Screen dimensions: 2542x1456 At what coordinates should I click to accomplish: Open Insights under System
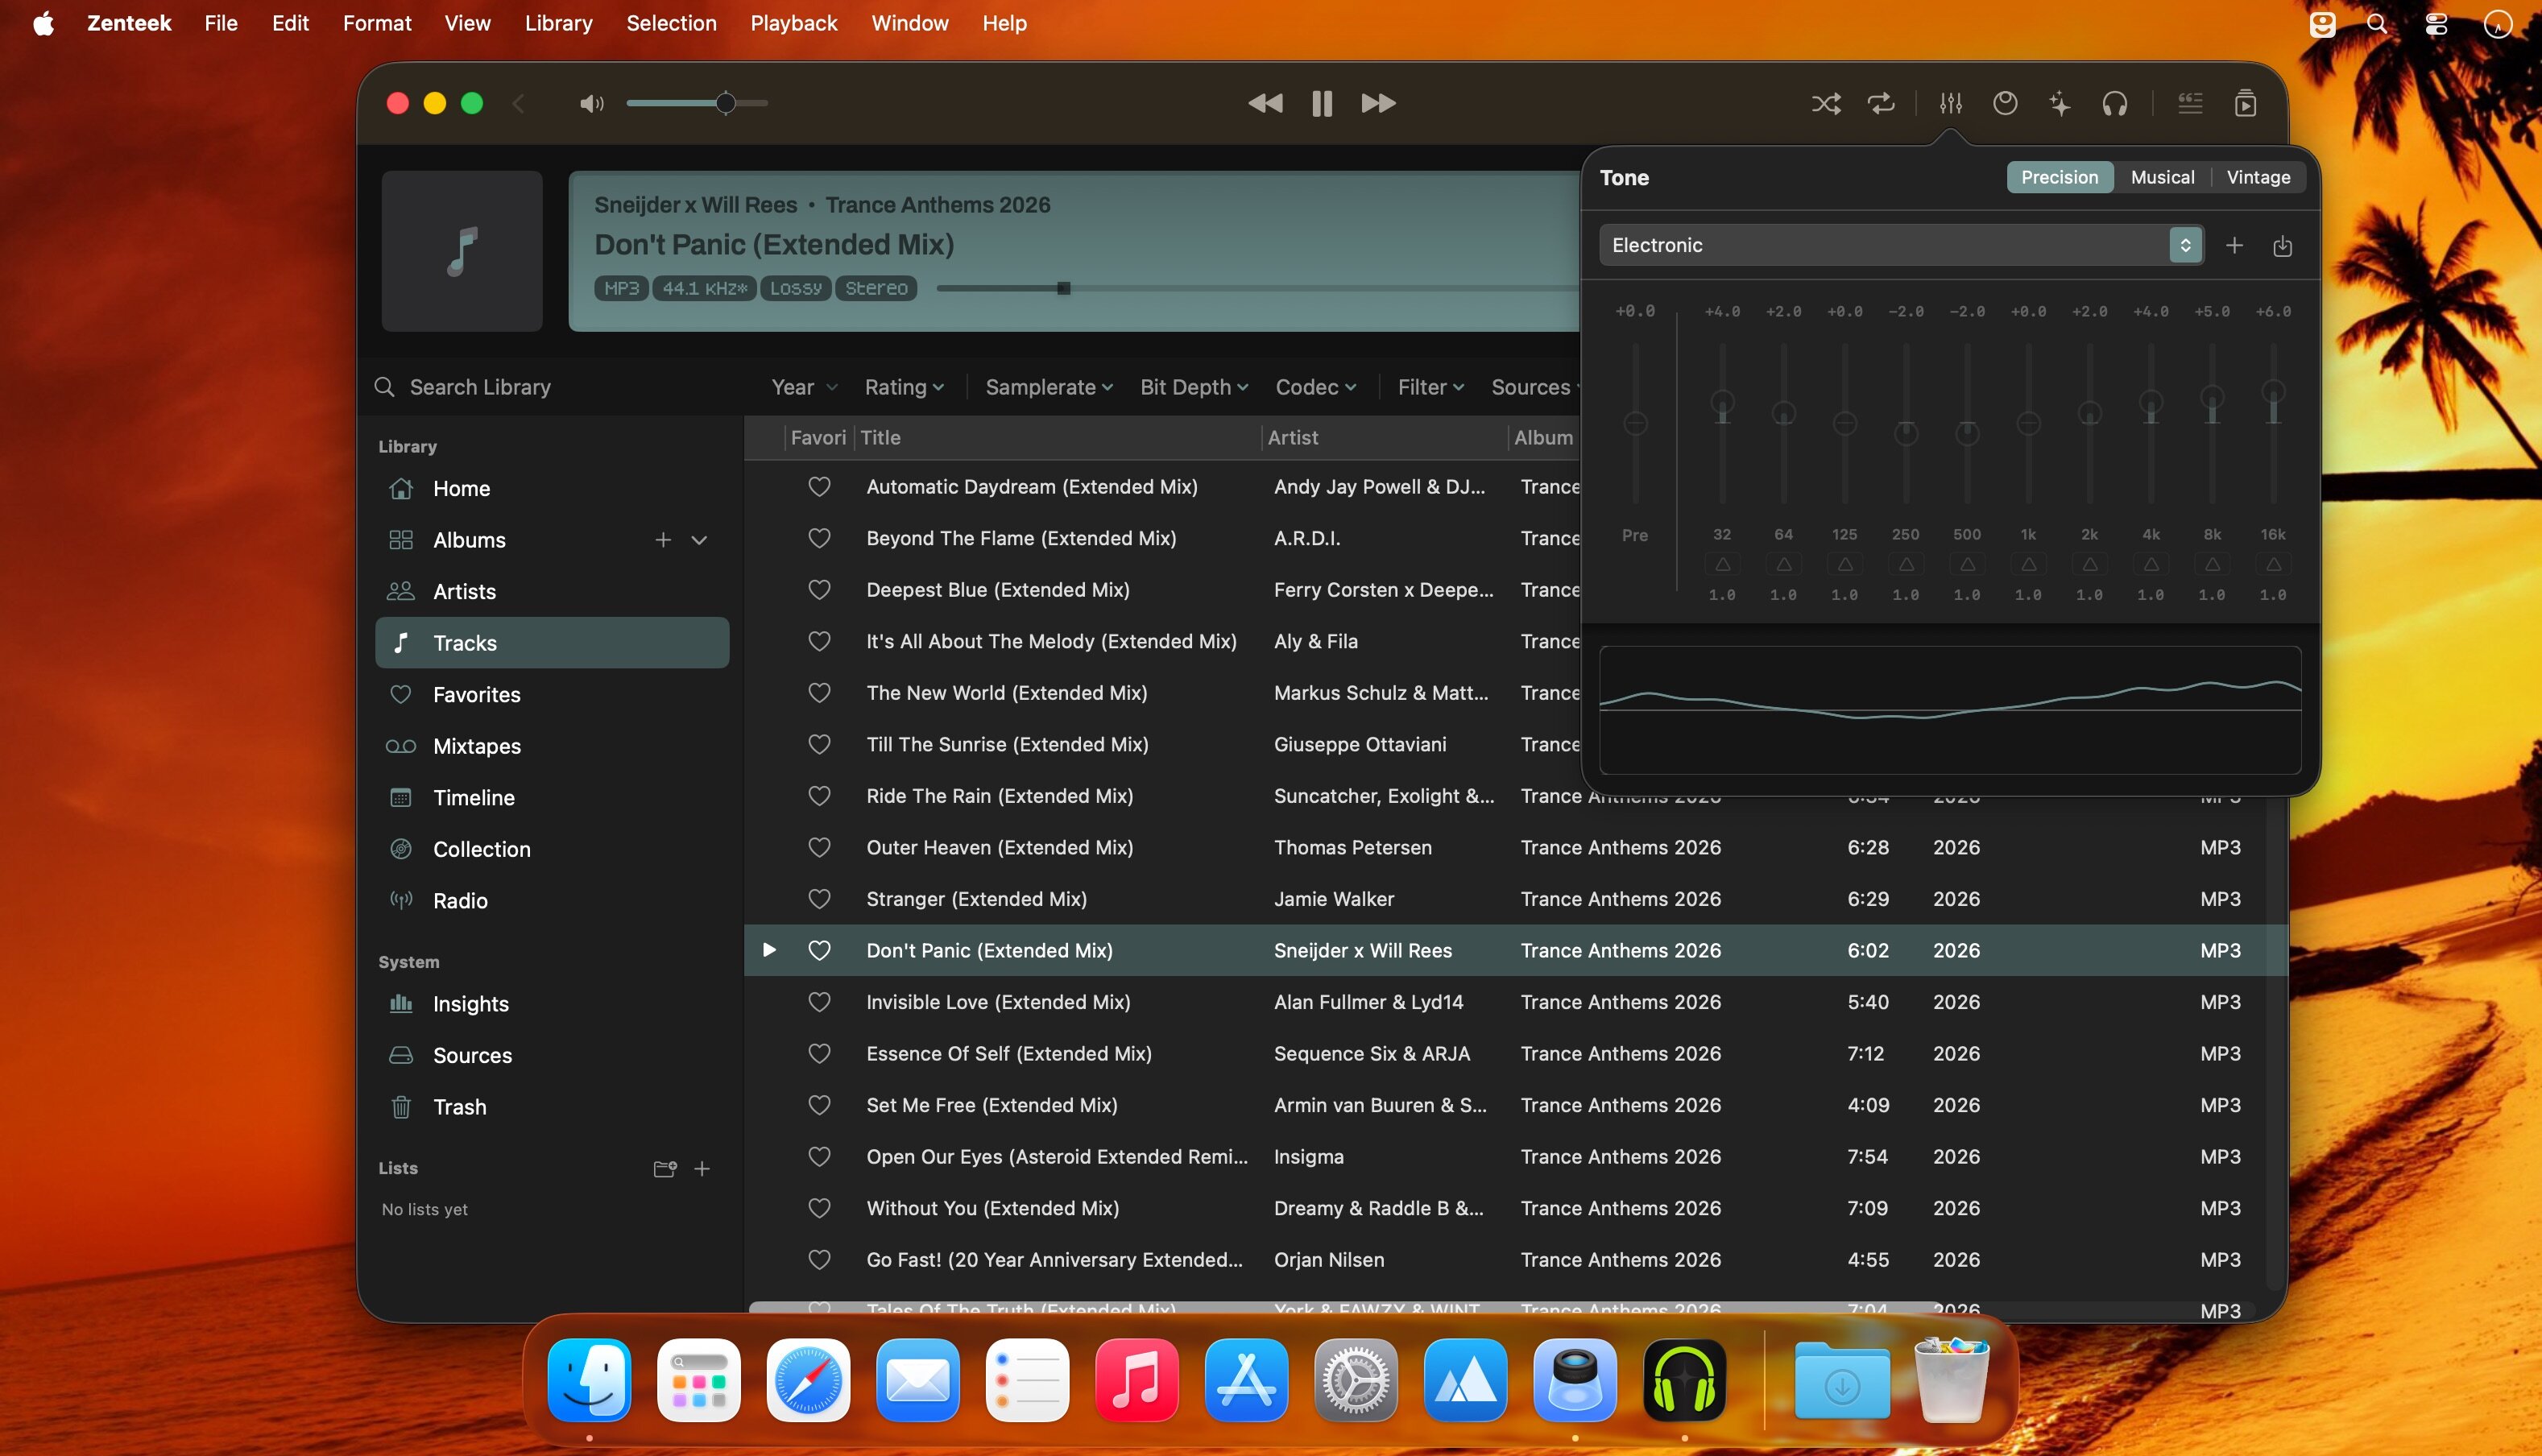(552, 1003)
